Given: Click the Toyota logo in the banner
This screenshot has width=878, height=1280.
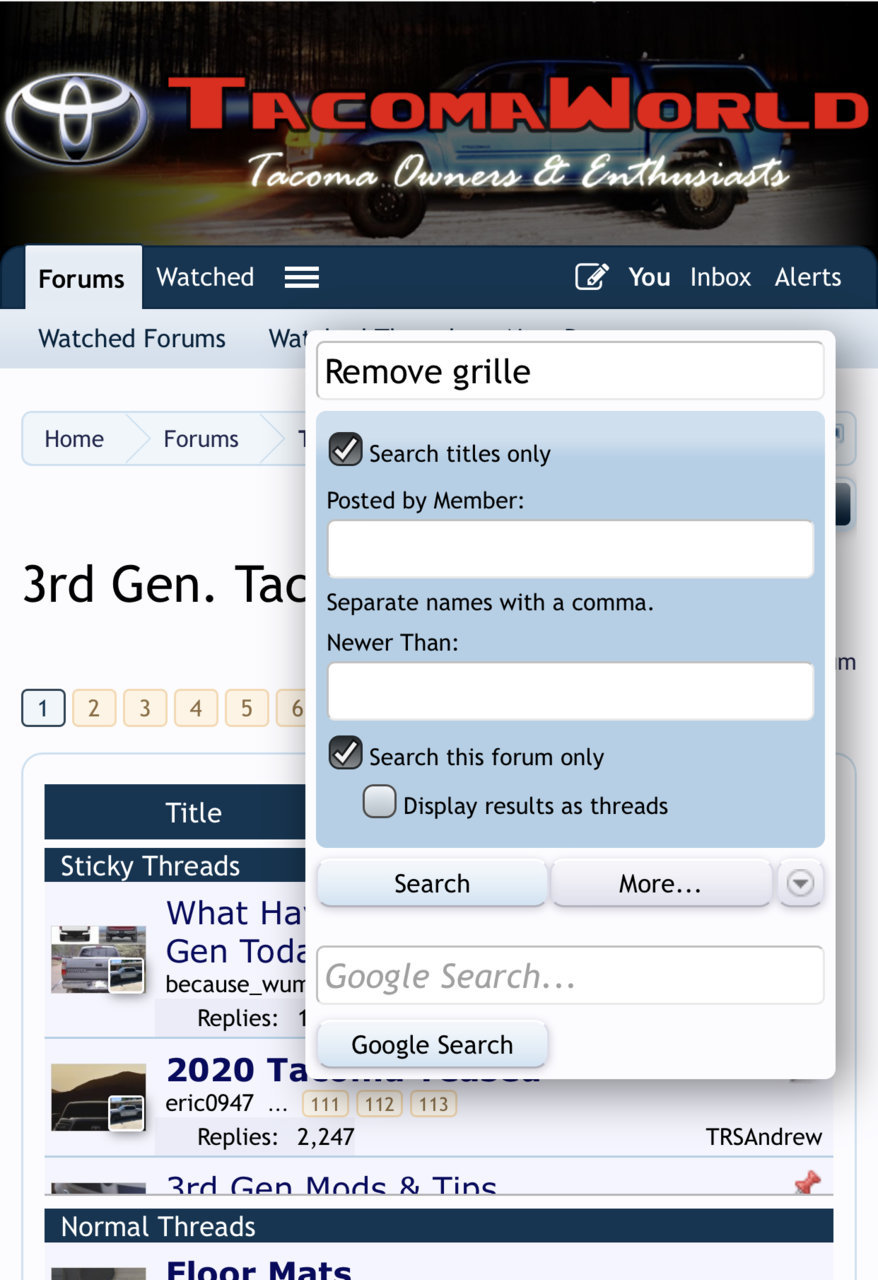Looking at the screenshot, I should tap(76, 119).
